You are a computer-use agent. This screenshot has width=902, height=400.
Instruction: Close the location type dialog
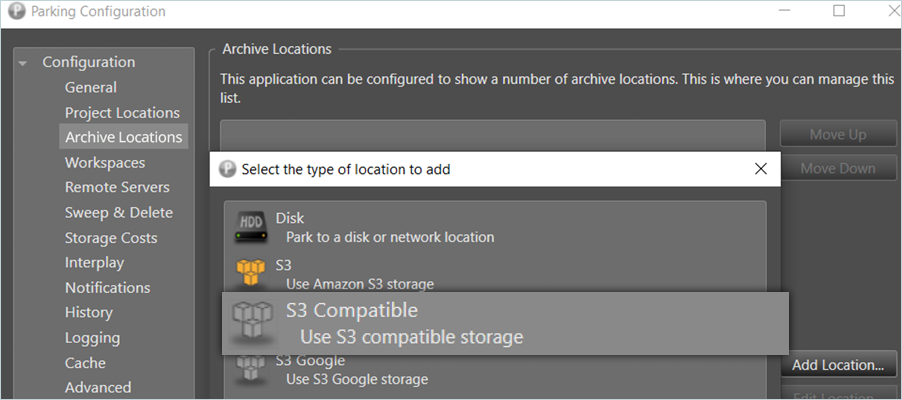pos(761,169)
